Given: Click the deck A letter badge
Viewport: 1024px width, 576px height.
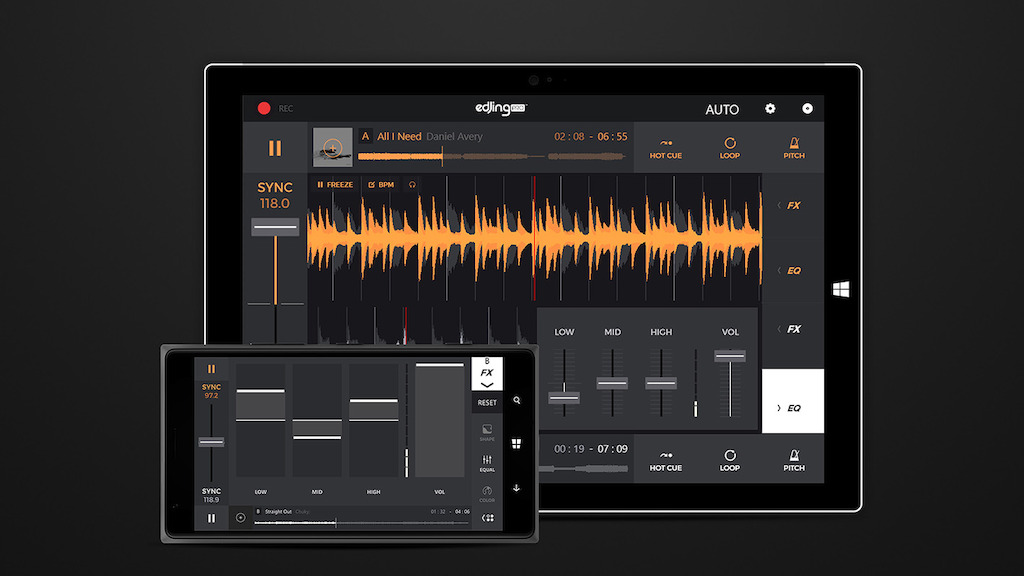Looking at the screenshot, I should pyautogui.click(x=365, y=136).
